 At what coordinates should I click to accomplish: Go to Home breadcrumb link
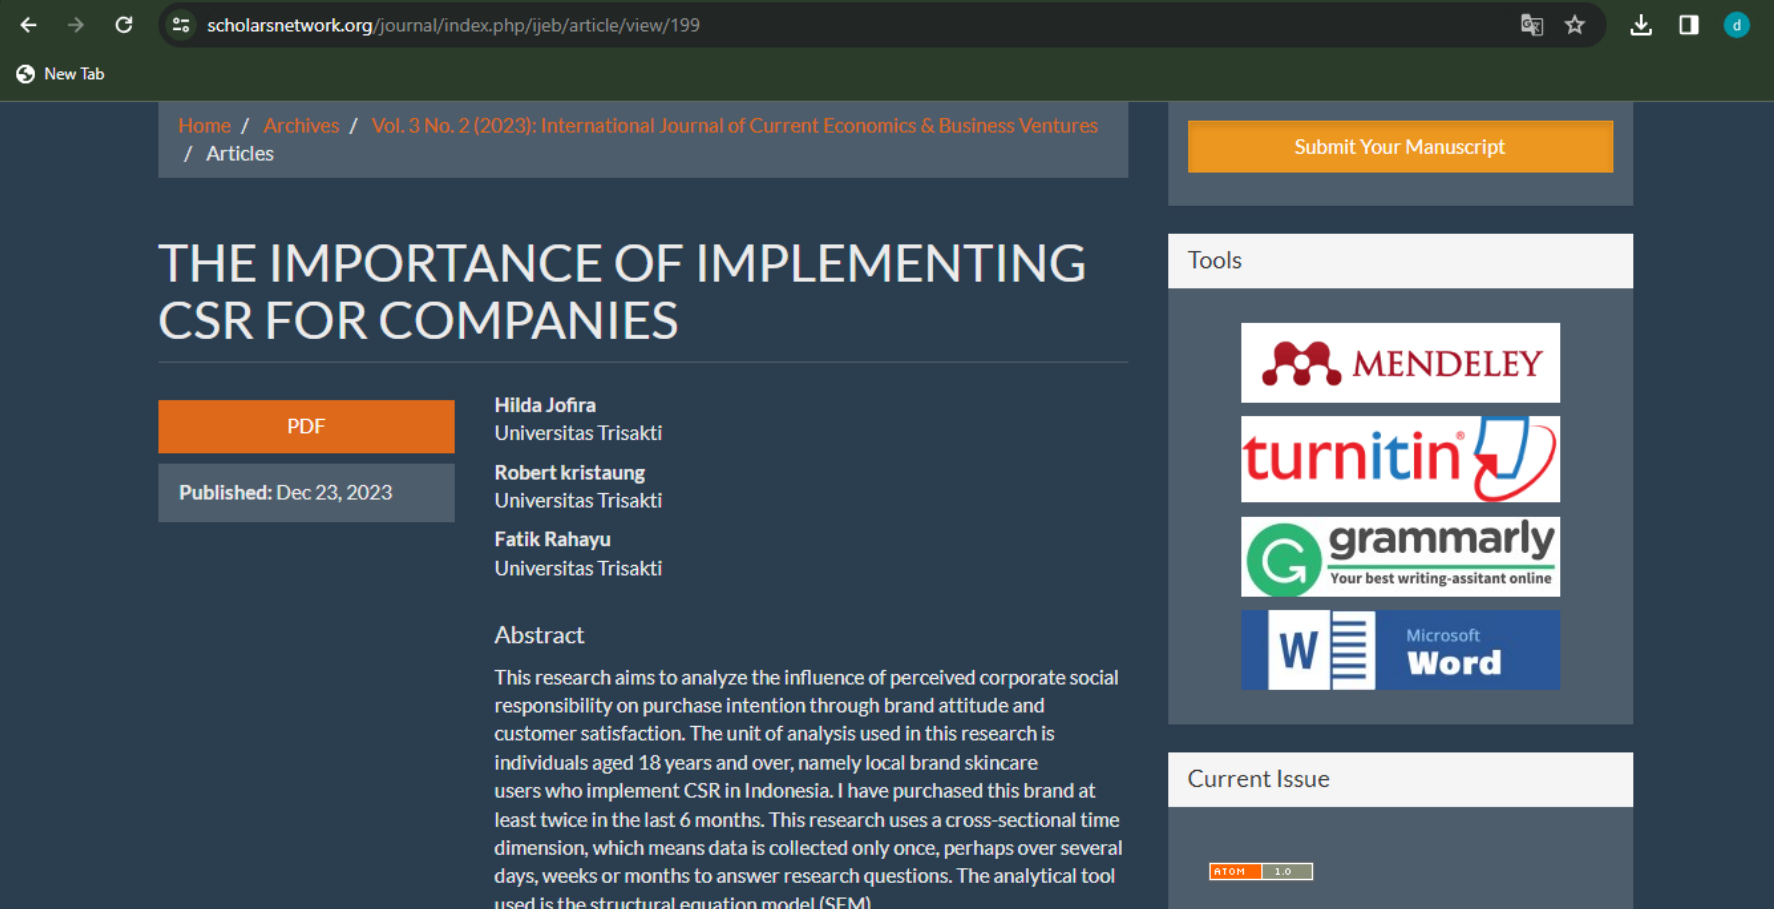(x=204, y=126)
